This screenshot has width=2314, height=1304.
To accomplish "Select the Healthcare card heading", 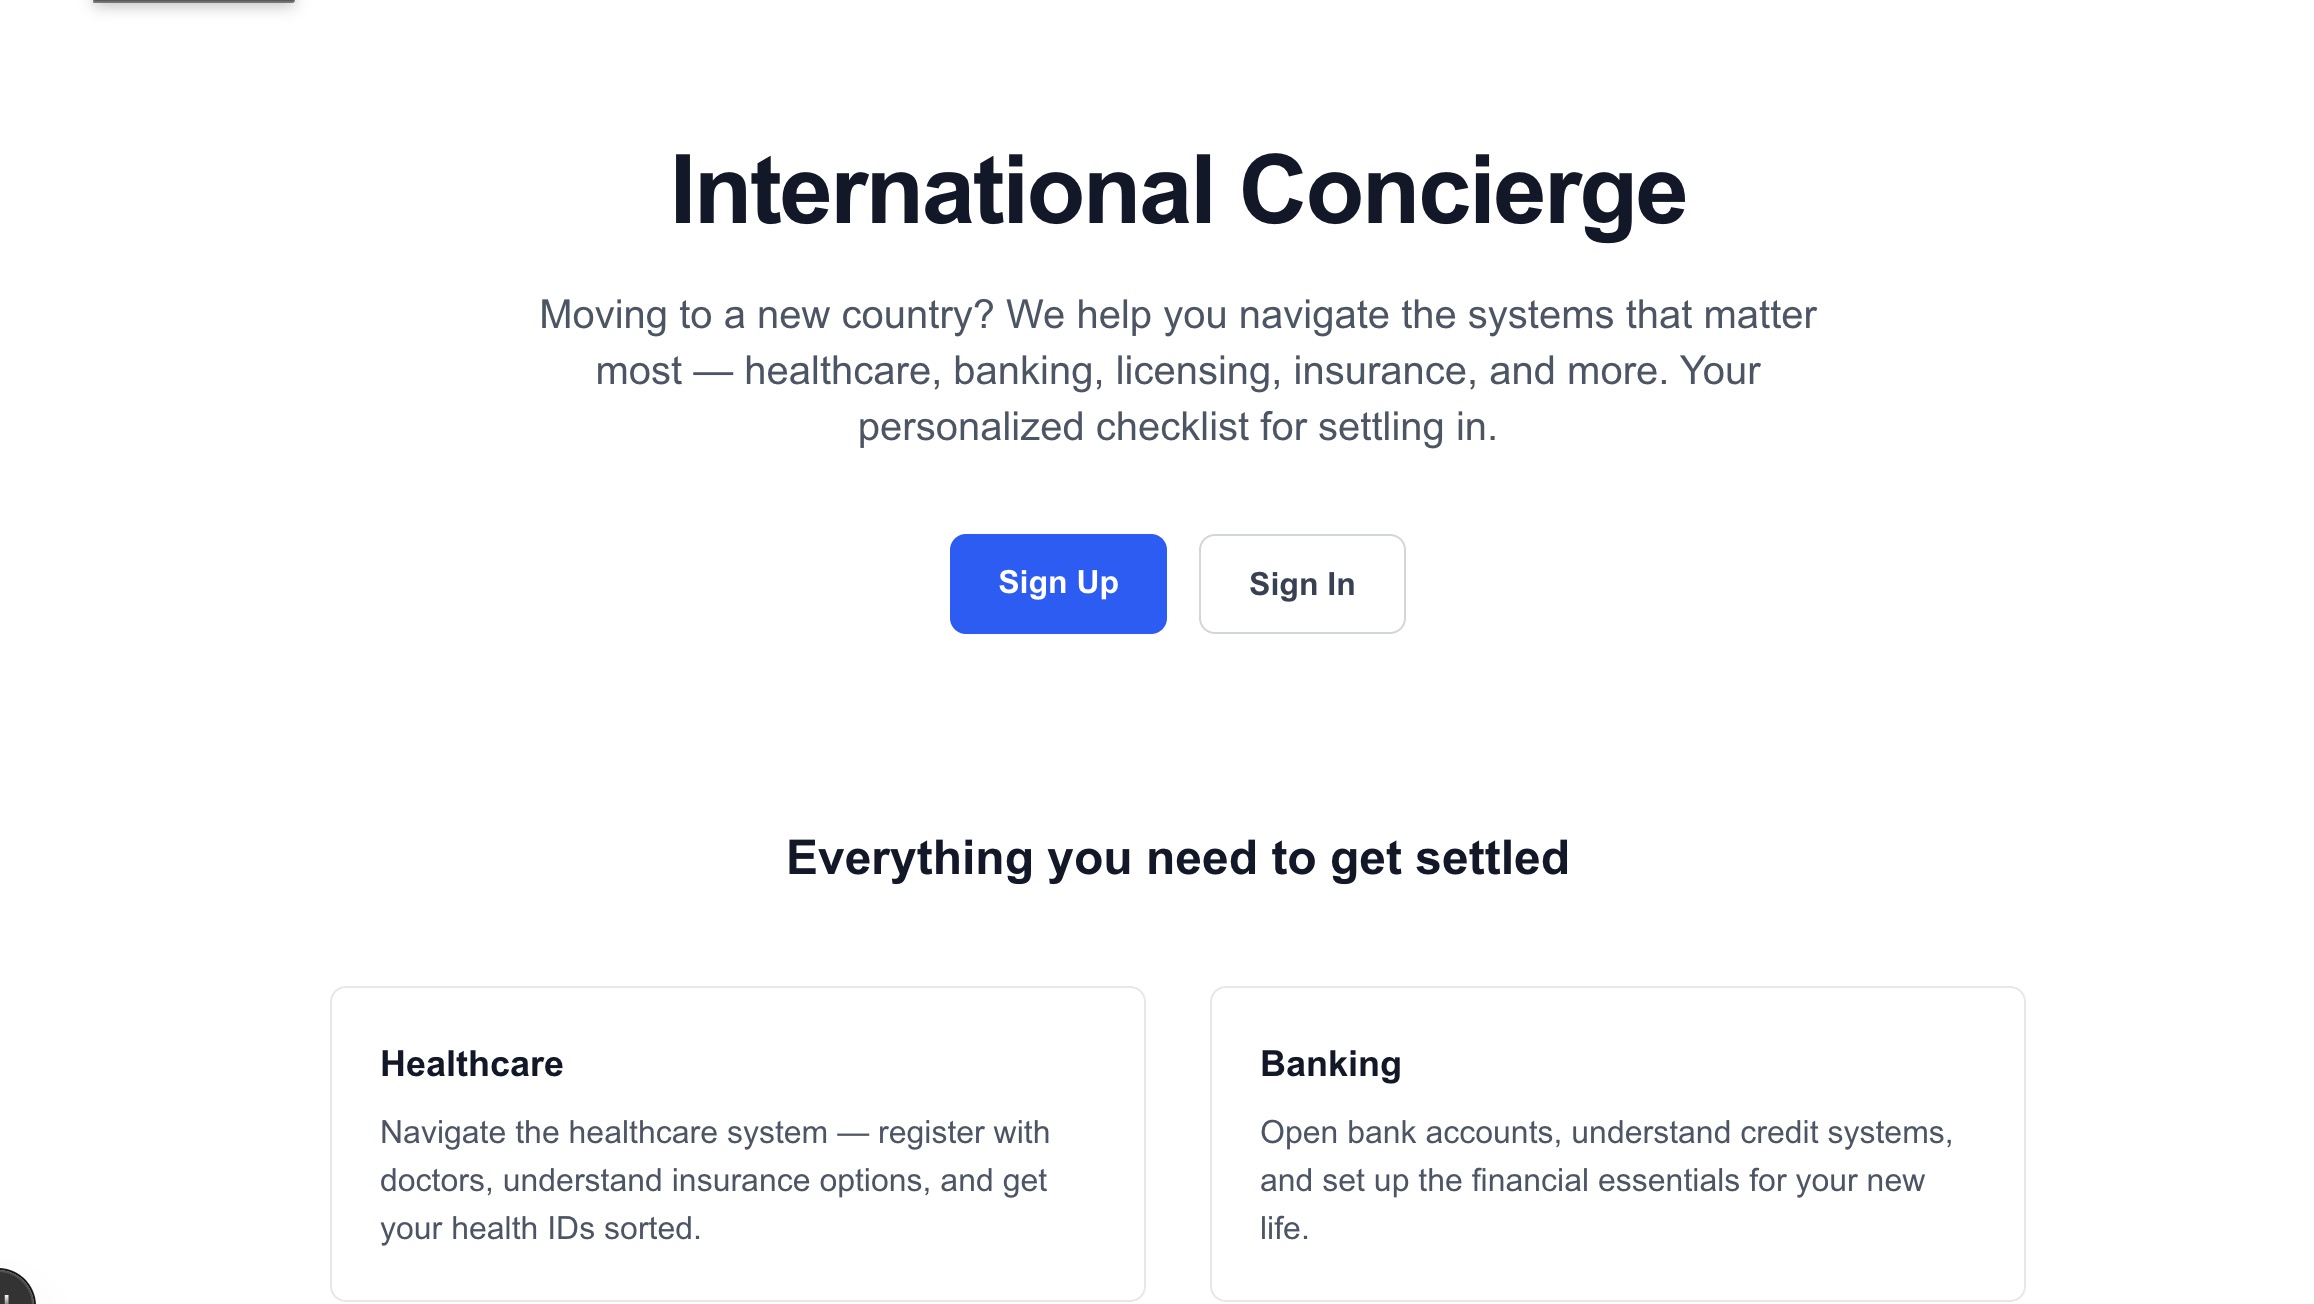I will pyautogui.click(x=471, y=1063).
